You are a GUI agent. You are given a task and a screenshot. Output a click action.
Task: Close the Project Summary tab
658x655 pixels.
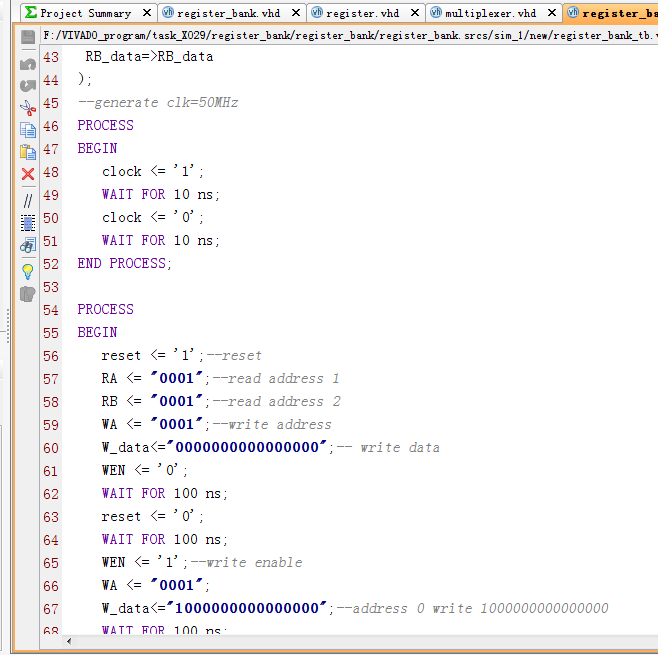tap(147, 13)
